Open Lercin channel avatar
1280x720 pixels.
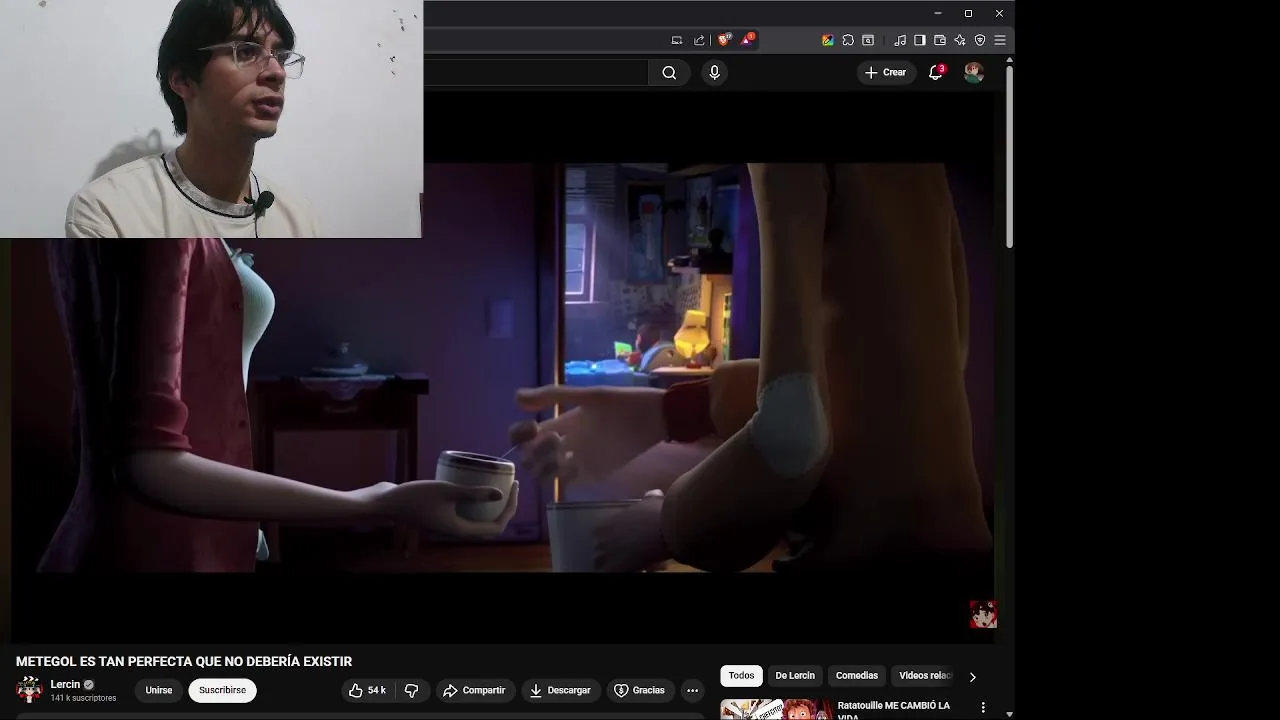(30, 689)
